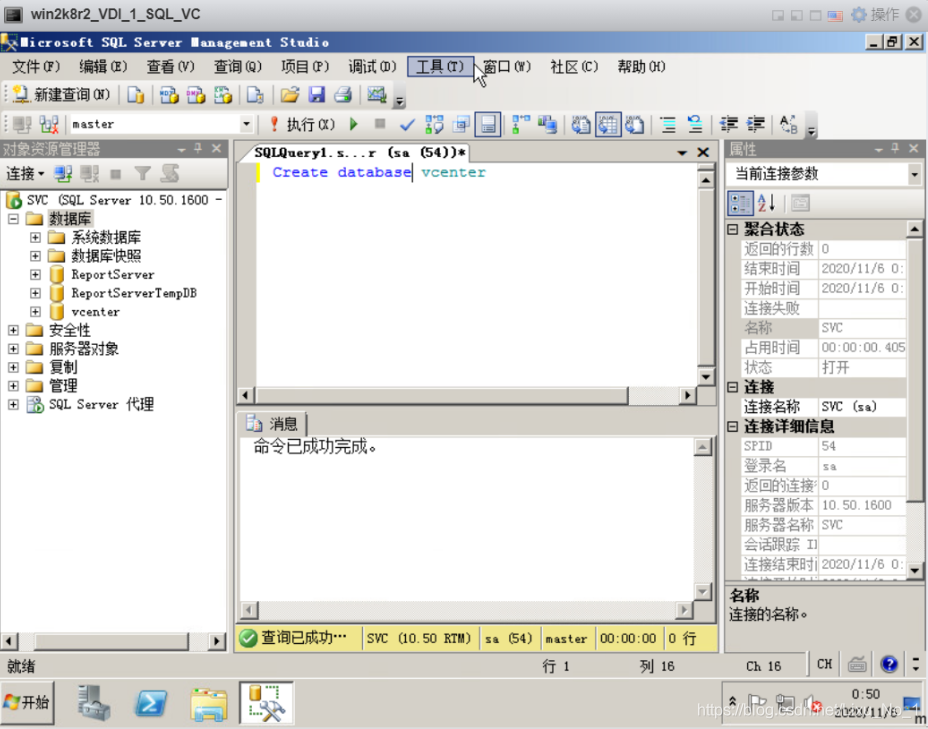Viewport: 928px width, 729px height.
Task: Click the Object Explorer horizontal scrollbar
Action: pos(111,640)
